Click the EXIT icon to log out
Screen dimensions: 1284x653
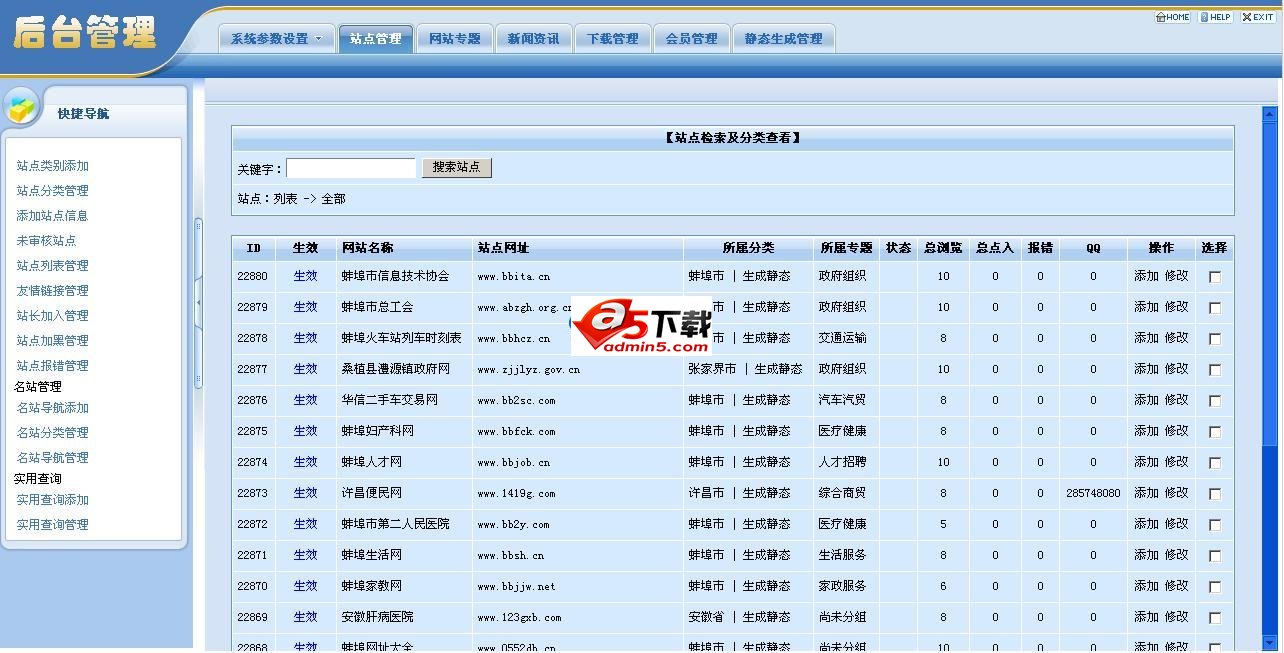(1258, 17)
